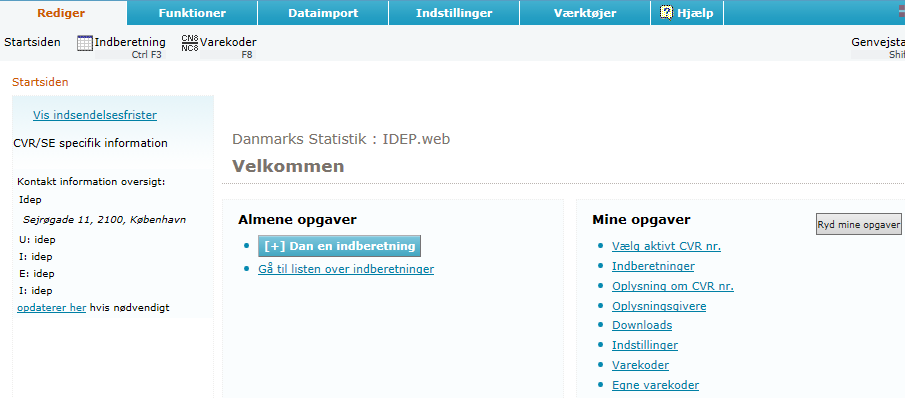The image size is (905, 398).
Task: Click the Startsiden breadcrumb
Action: click(40, 82)
